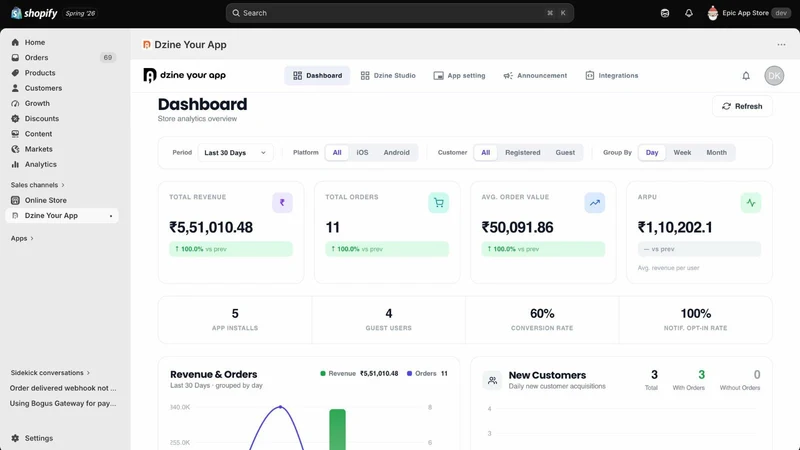The height and width of the screenshot is (450, 800).
Task: Select All in Customer filter
Action: (x=486, y=153)
